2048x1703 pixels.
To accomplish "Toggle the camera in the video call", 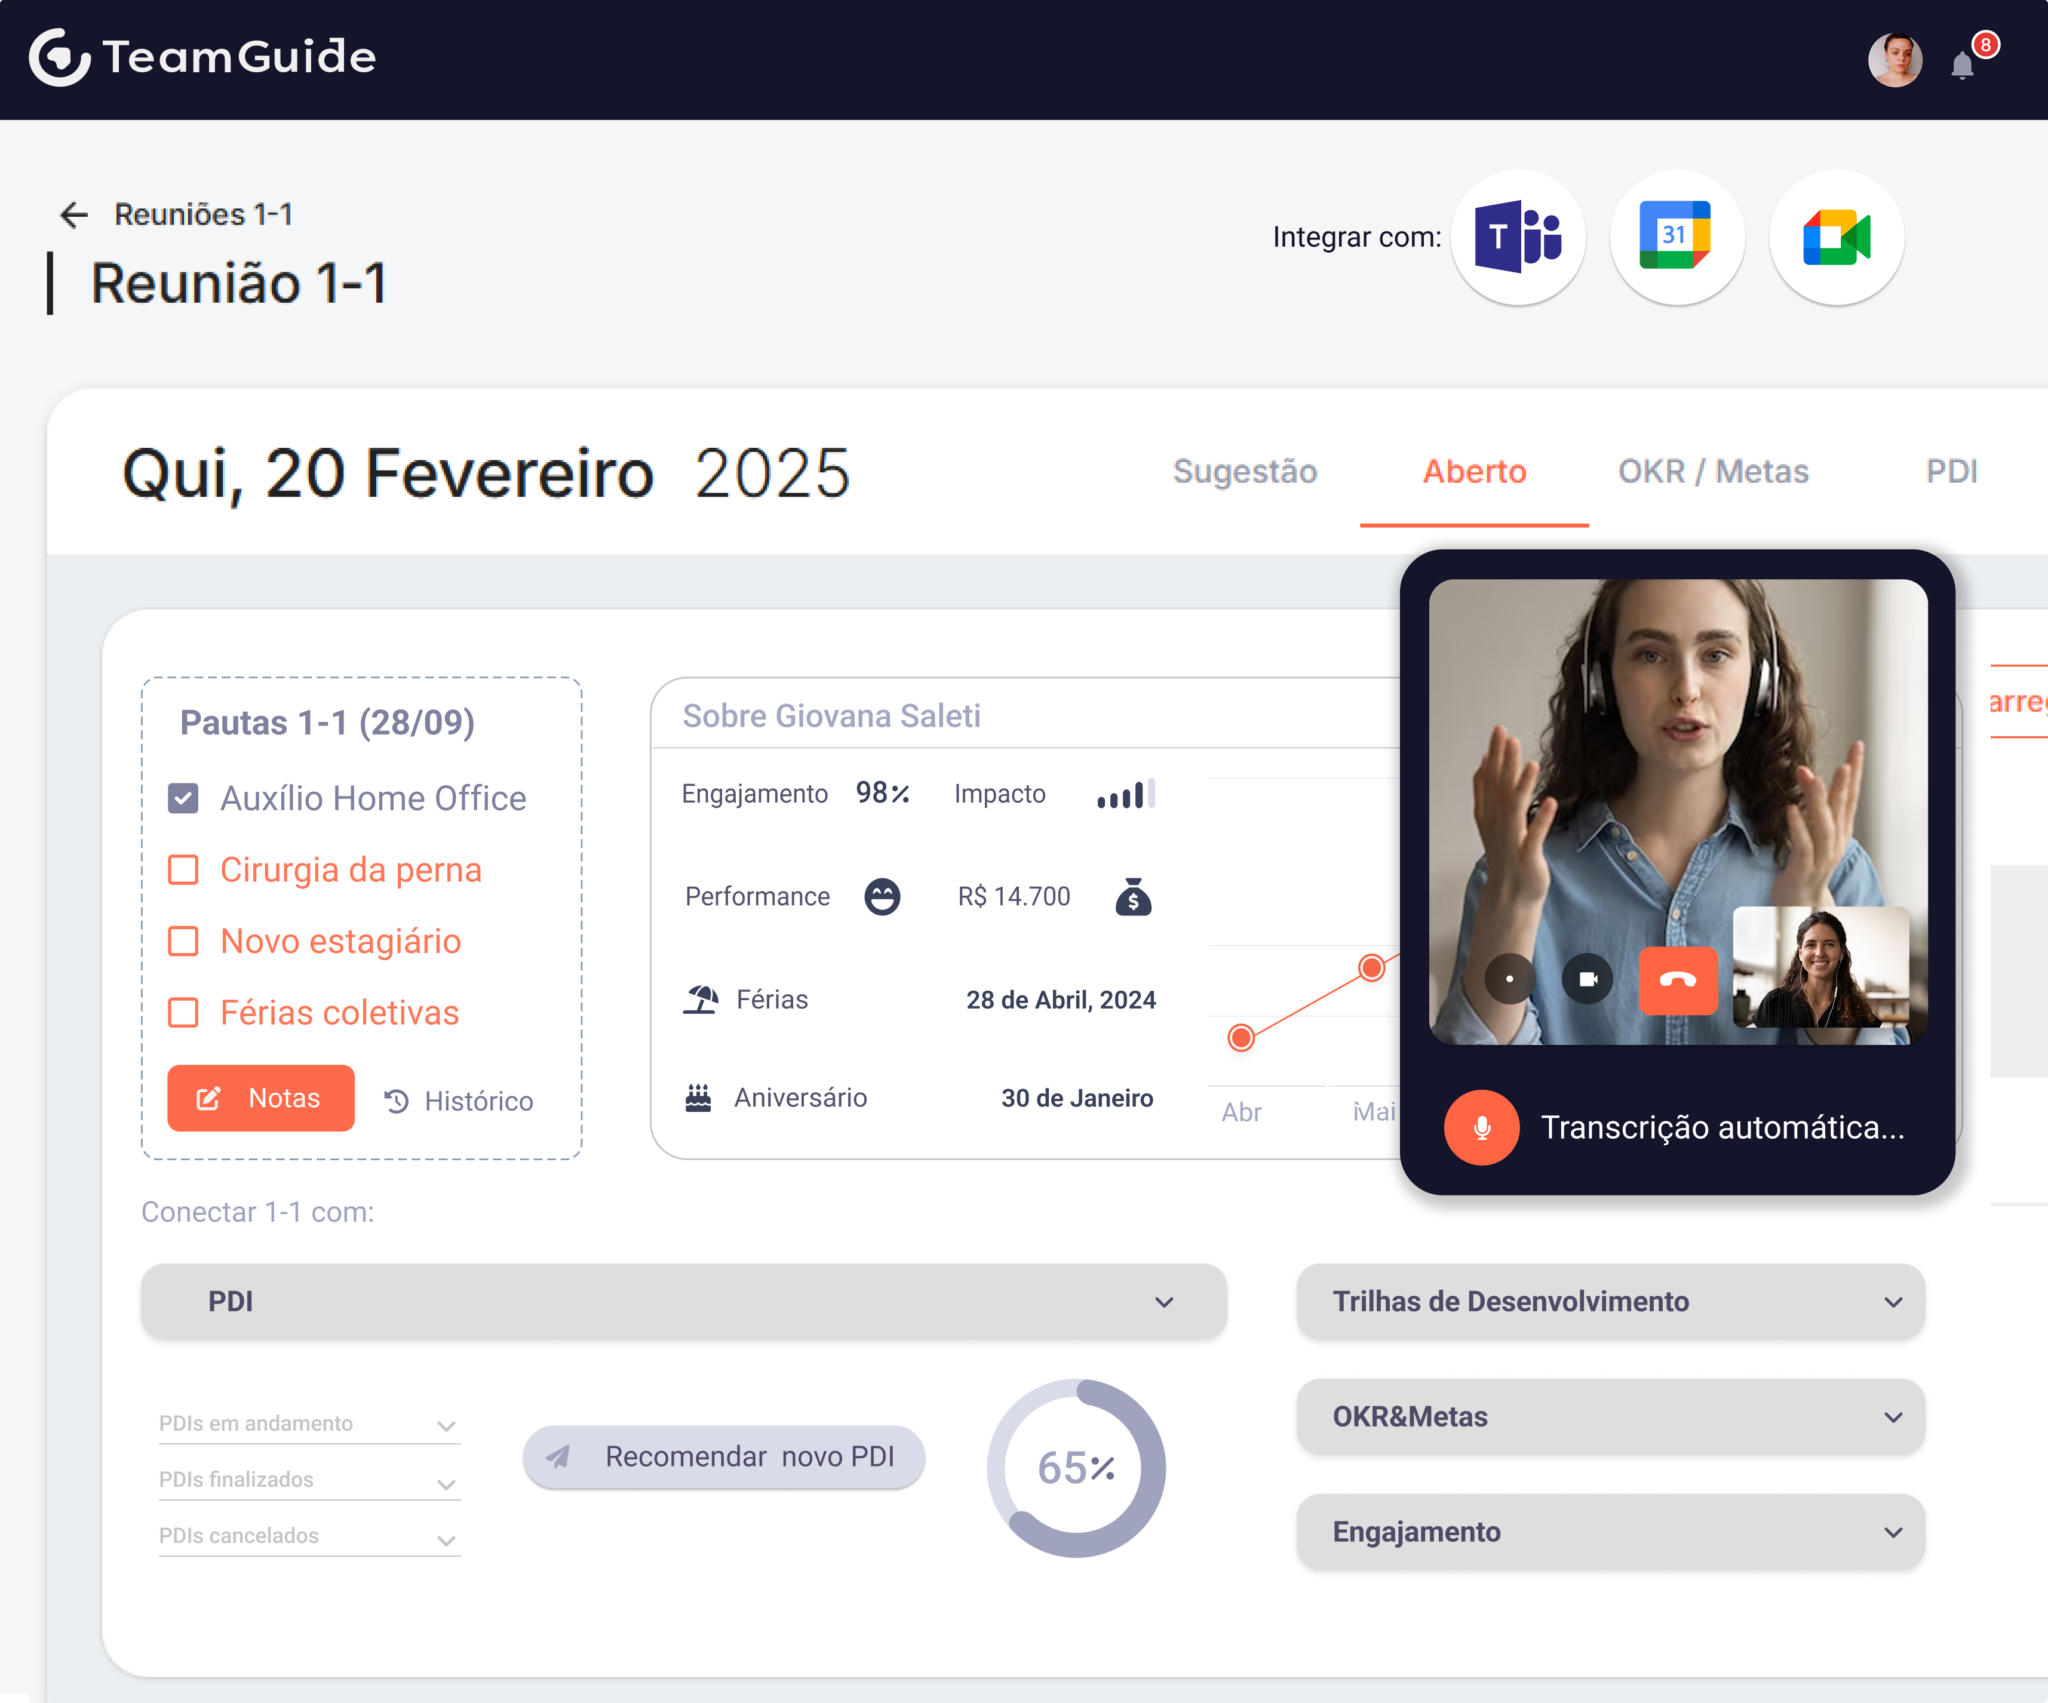I will (1588, 980).
